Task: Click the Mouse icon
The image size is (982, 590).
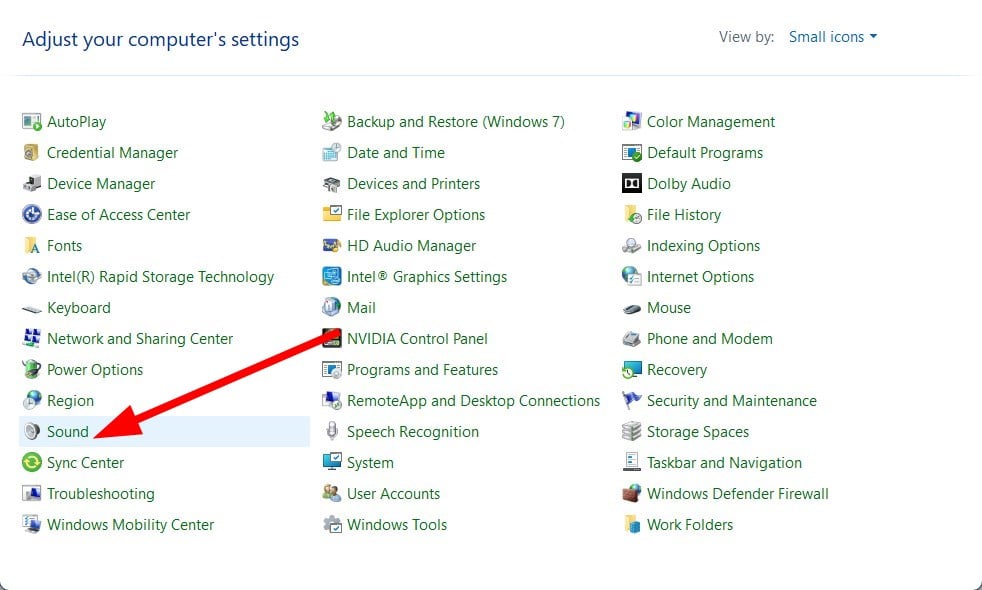Action: pyautogui.click(x=631, y=308)
